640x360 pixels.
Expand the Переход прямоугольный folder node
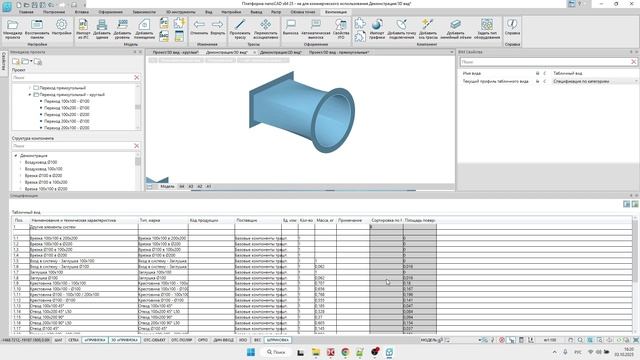[x=30, y=88]
